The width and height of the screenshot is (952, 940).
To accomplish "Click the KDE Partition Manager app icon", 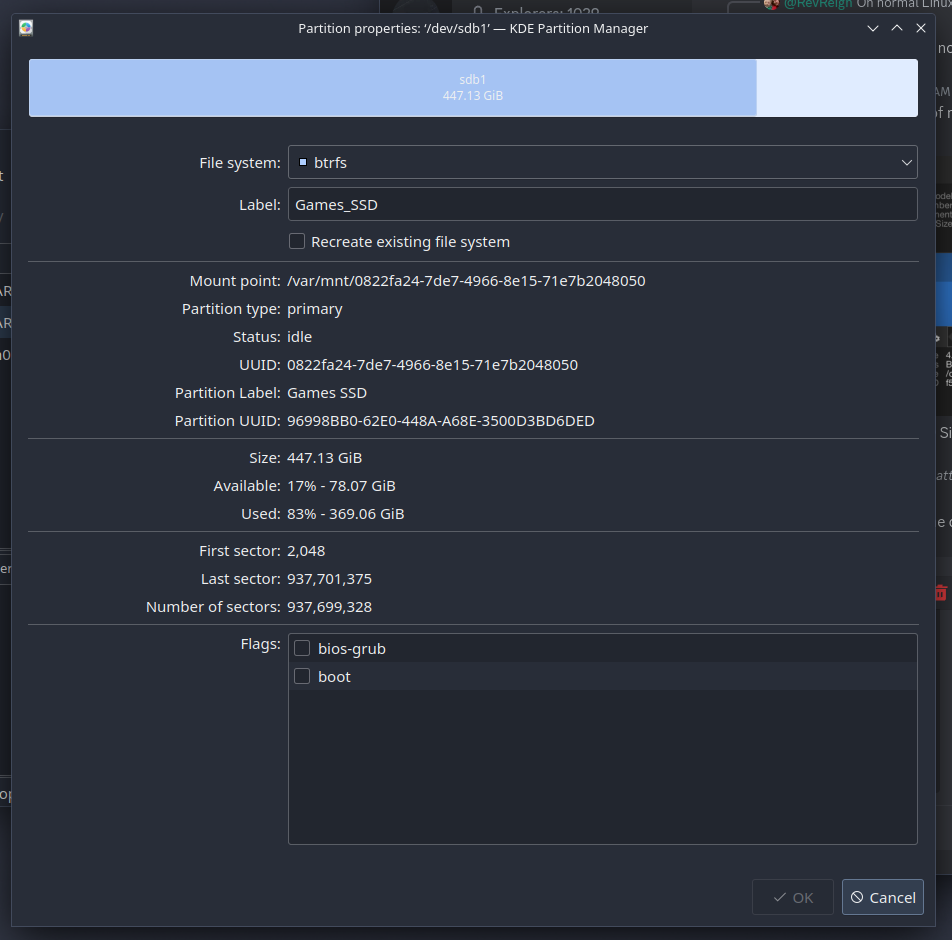I will 26,28.
